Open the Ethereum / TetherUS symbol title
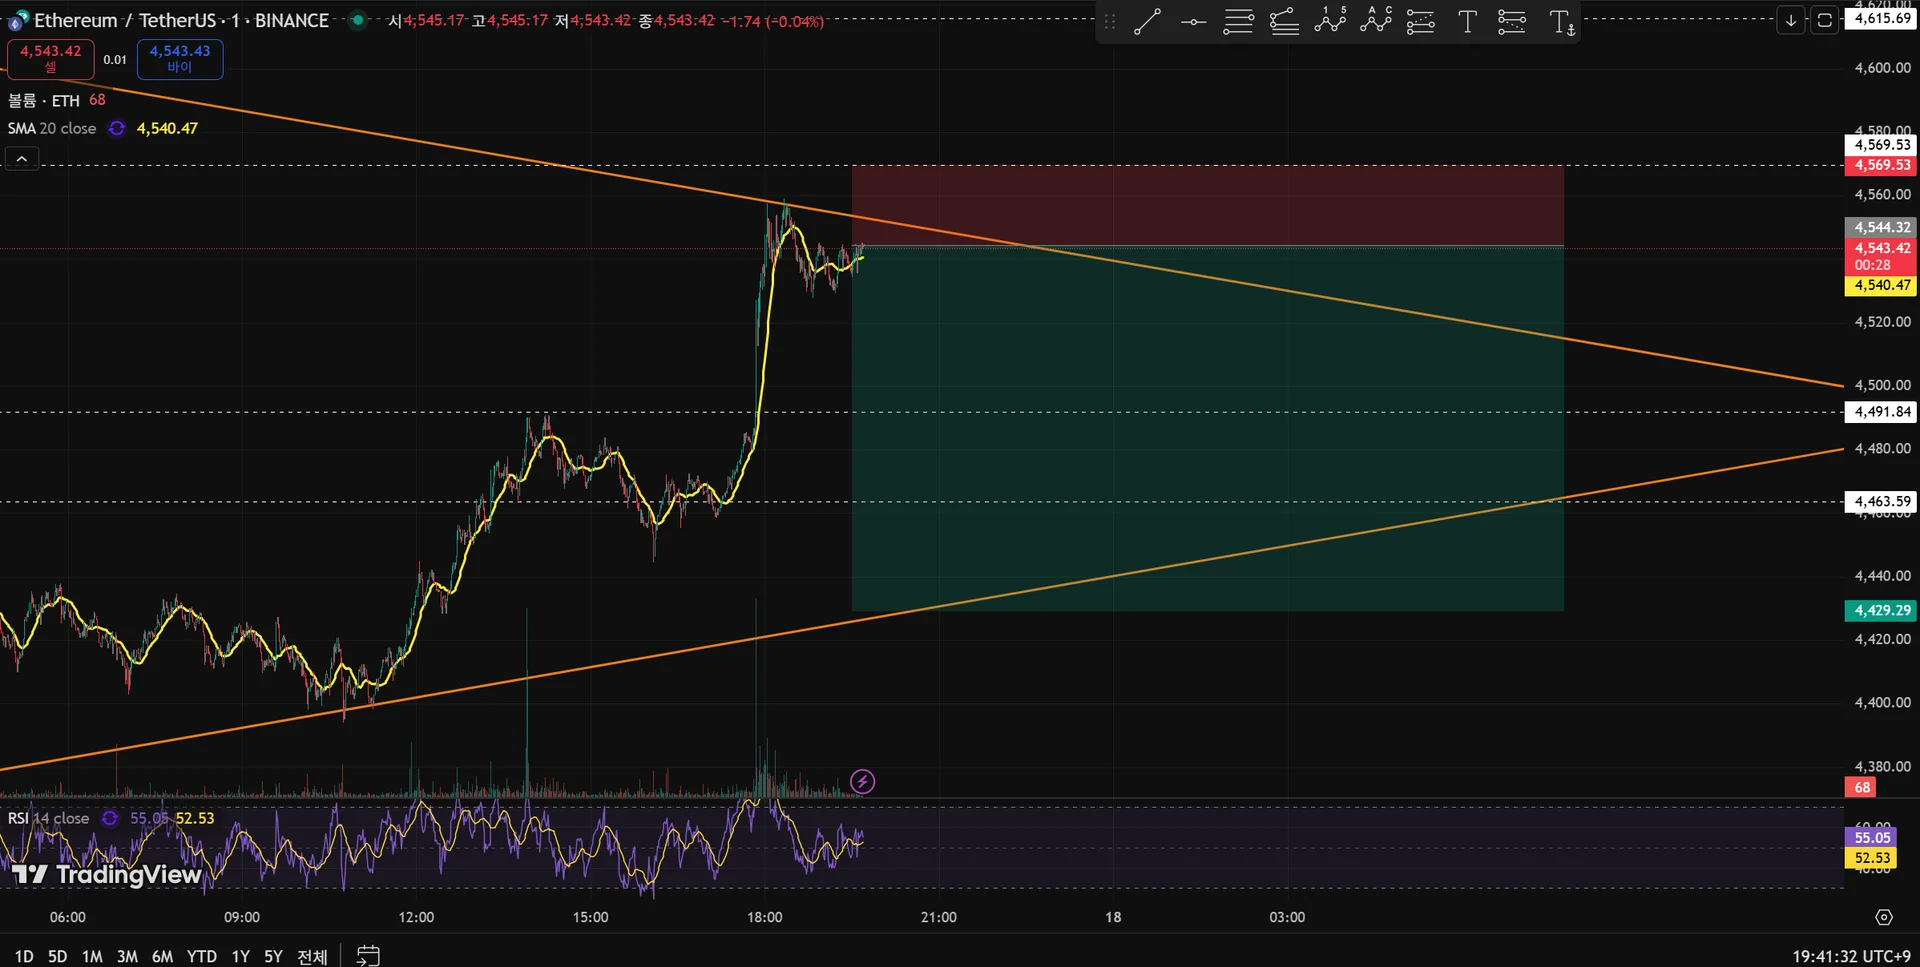The image size is (1920, 967). point(181,20)
